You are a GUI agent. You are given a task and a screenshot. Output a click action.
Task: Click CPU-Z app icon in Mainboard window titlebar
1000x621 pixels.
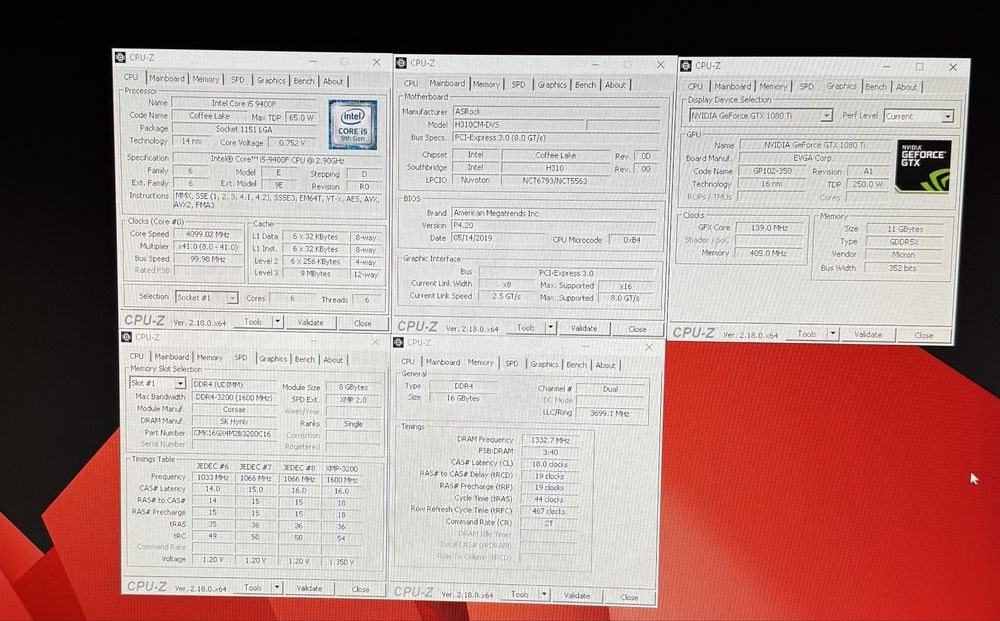[x=401, y=62]
